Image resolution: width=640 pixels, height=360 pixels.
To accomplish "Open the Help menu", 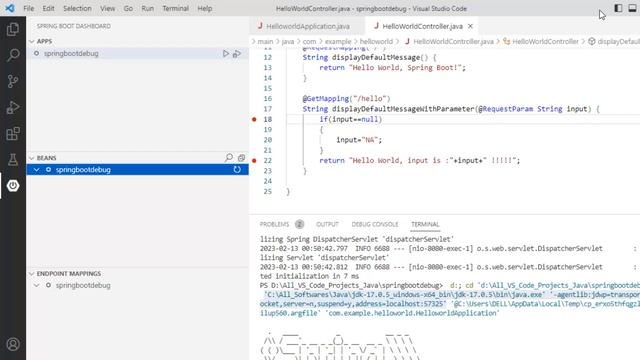I will click(204, 8).
